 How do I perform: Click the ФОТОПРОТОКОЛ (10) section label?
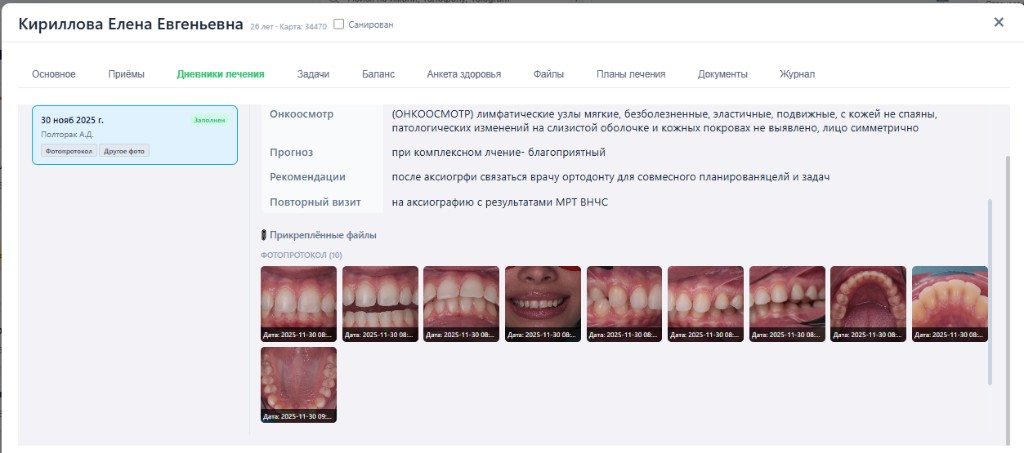tap(301, 255)
